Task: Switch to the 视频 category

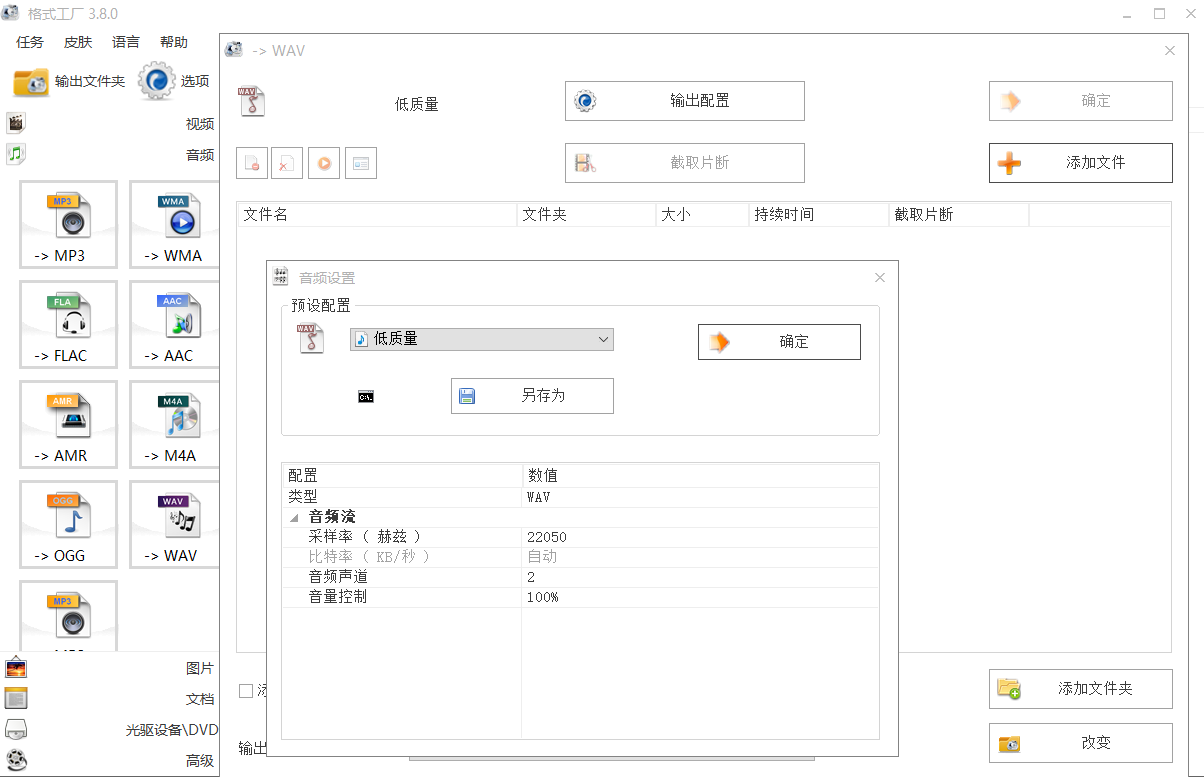Action: tap(199, 123)
